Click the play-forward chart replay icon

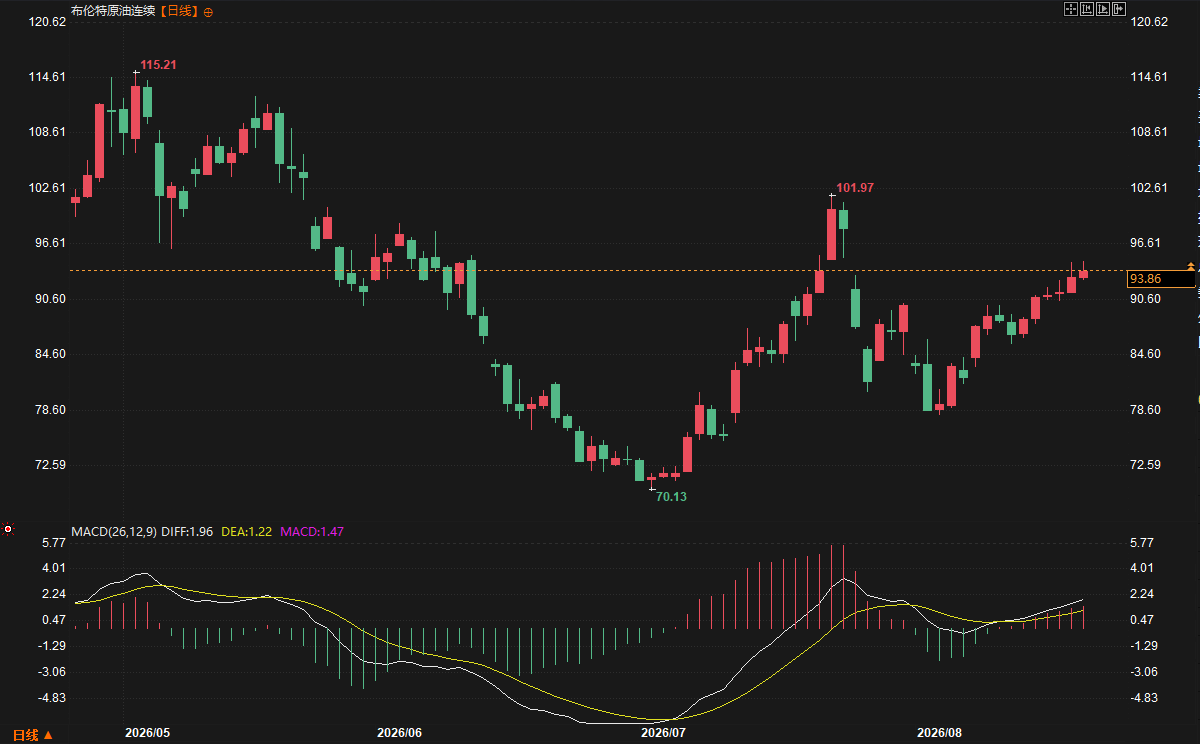[x=1104, y=9]
